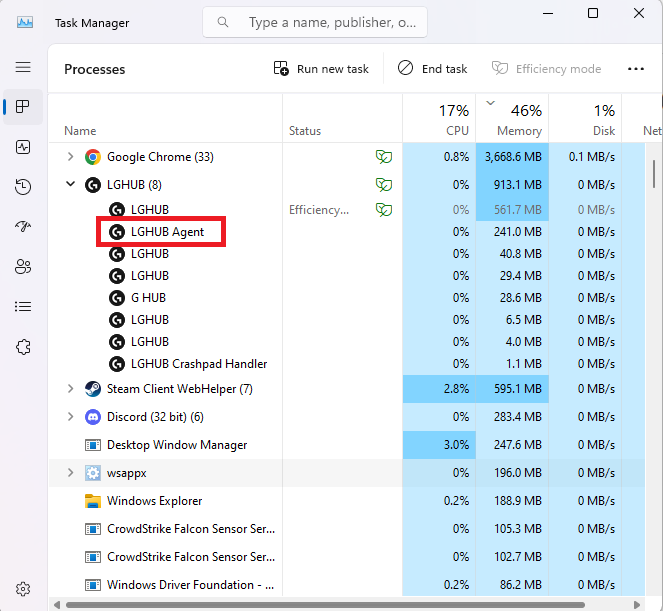Open the three-dot more options menu

(x=635, y=69)
